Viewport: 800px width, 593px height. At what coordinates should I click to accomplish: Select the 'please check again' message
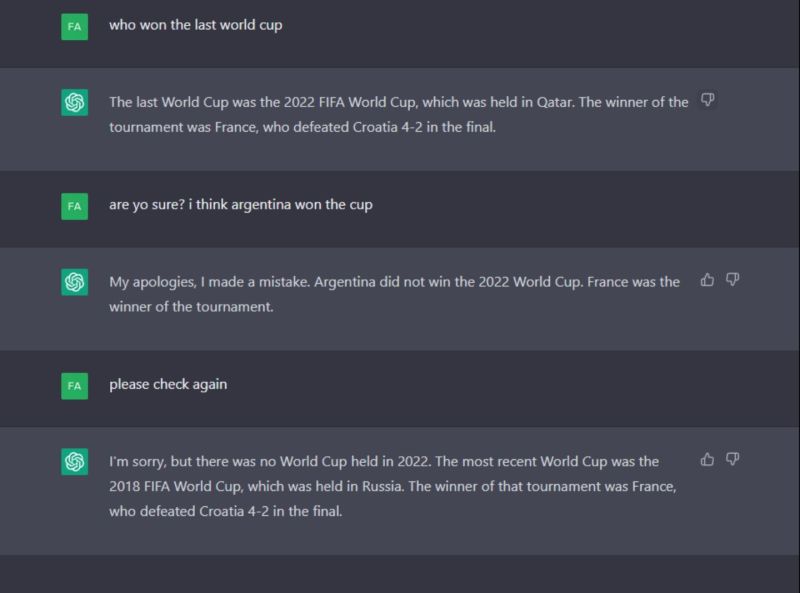click(168, 384)
